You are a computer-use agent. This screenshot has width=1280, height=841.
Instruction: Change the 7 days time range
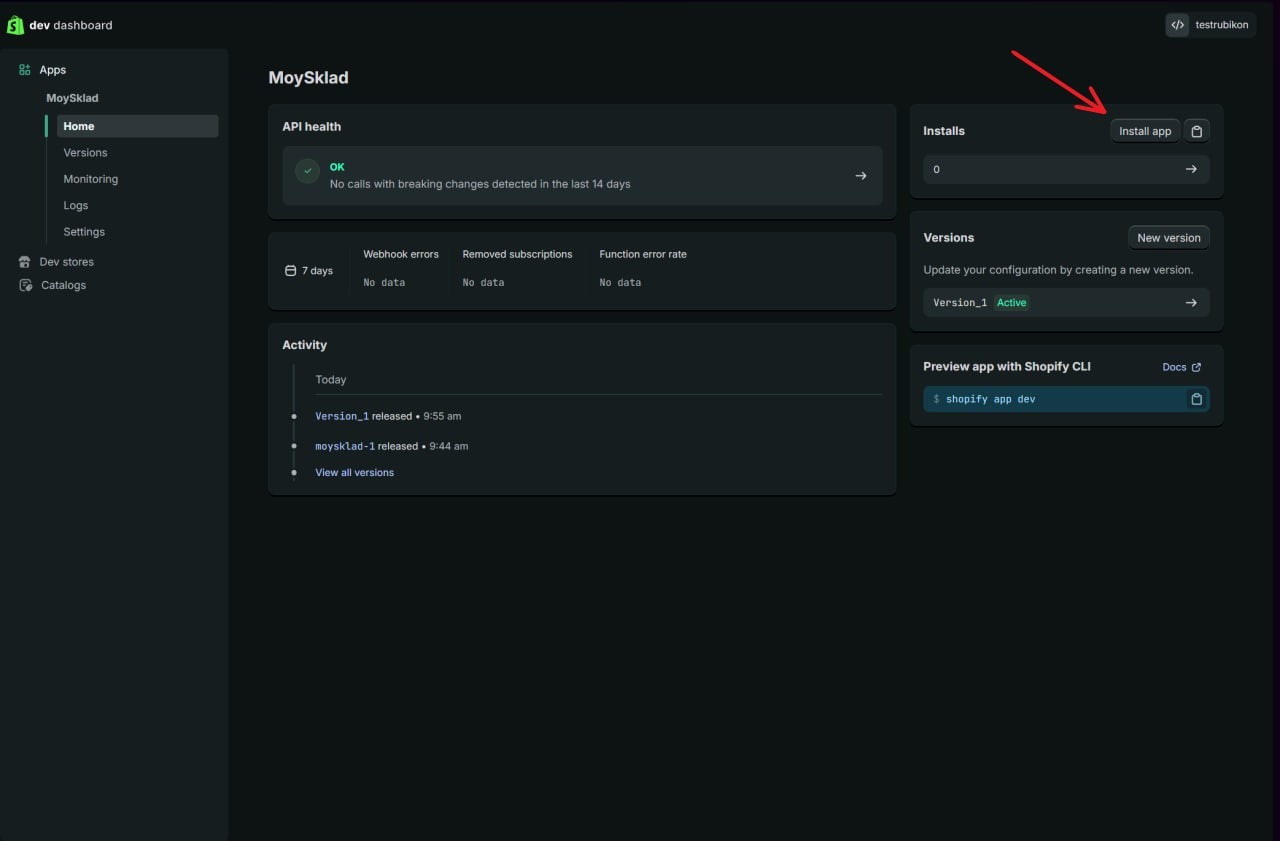[309, 271]
